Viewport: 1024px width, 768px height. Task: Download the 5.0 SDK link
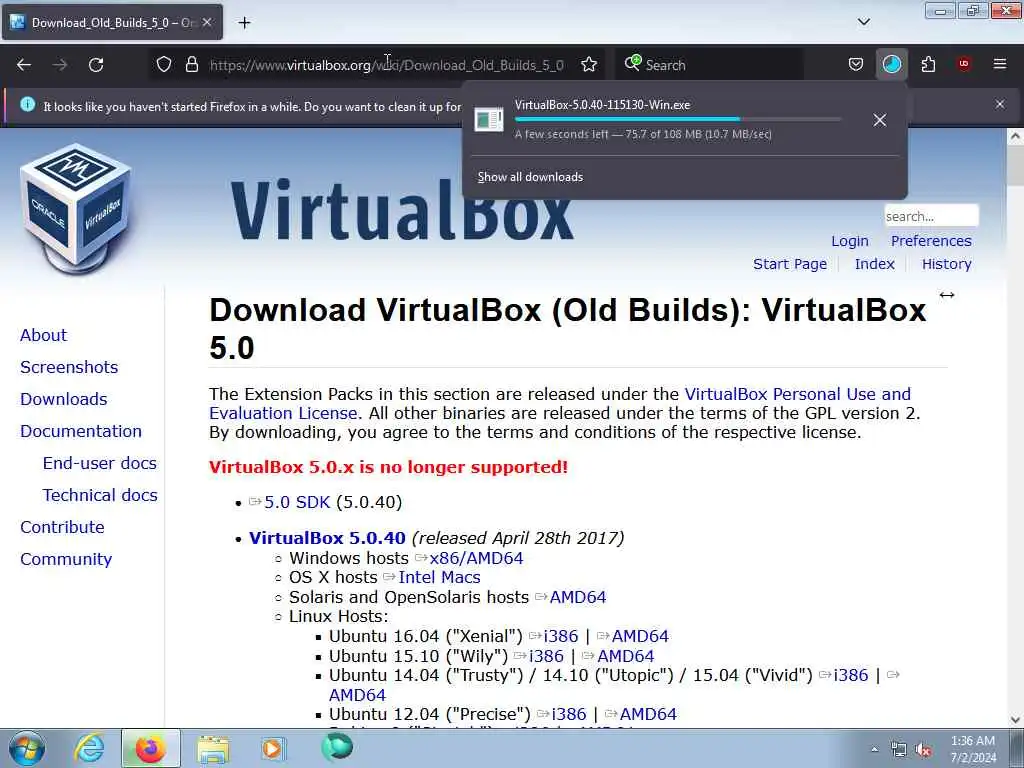(297, 502)
